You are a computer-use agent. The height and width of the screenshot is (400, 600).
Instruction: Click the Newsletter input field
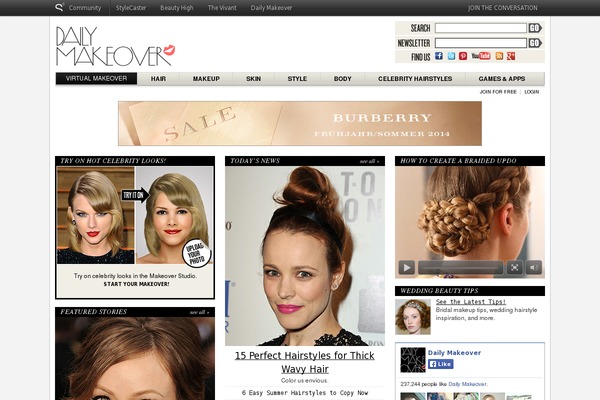[481, 43]
